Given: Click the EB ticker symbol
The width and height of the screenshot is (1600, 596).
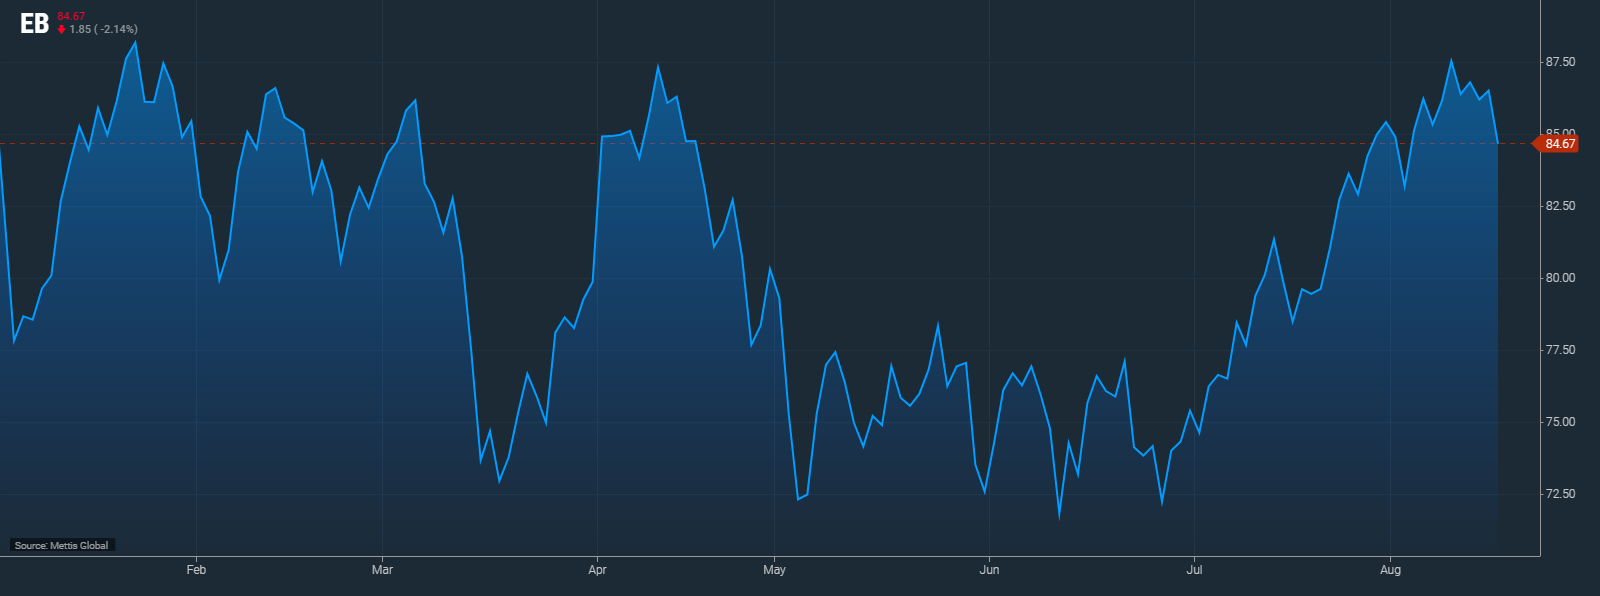Looking at the screenshot, I should coord(34,24).
